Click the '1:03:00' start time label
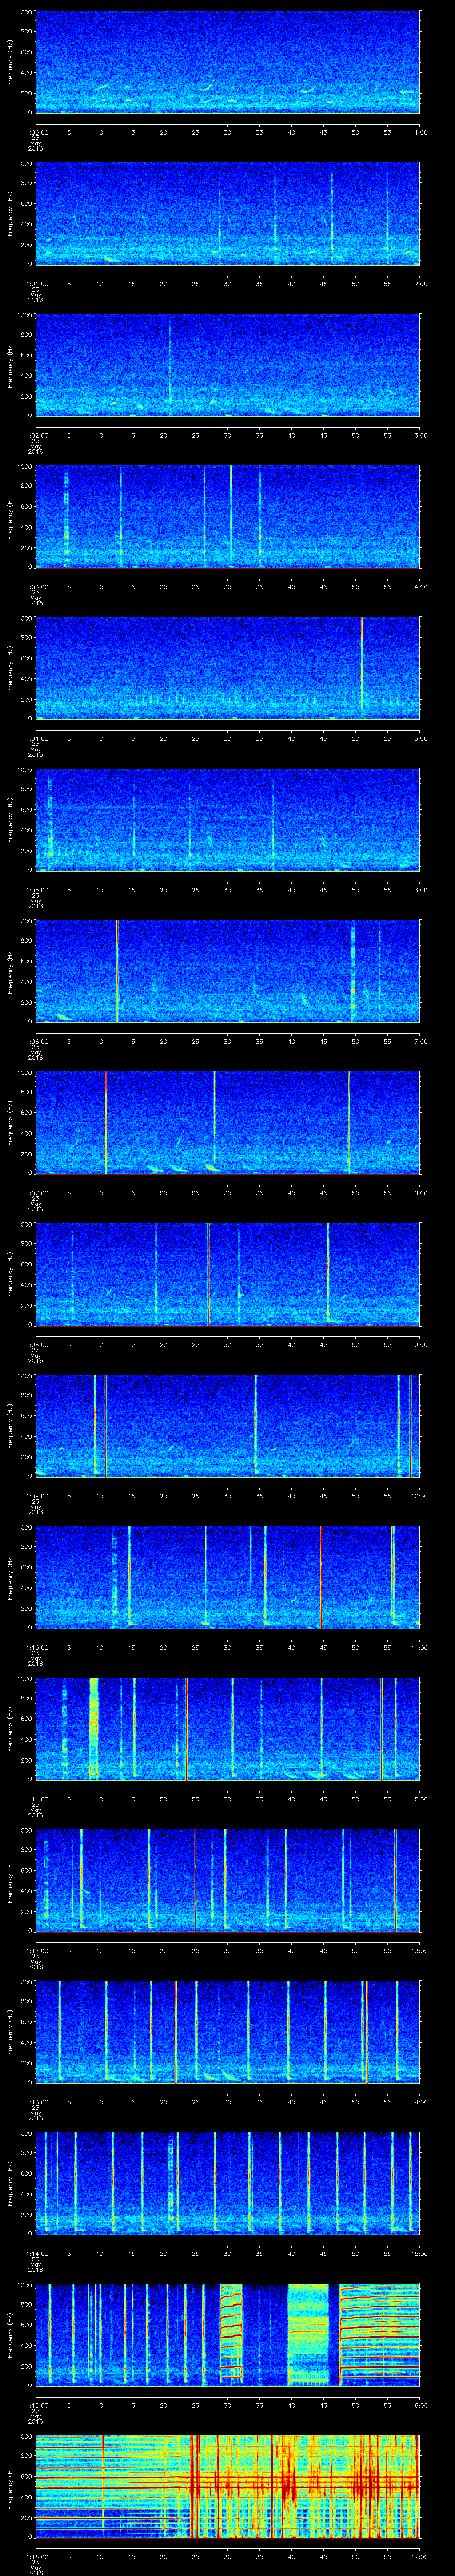 [36, 587]
